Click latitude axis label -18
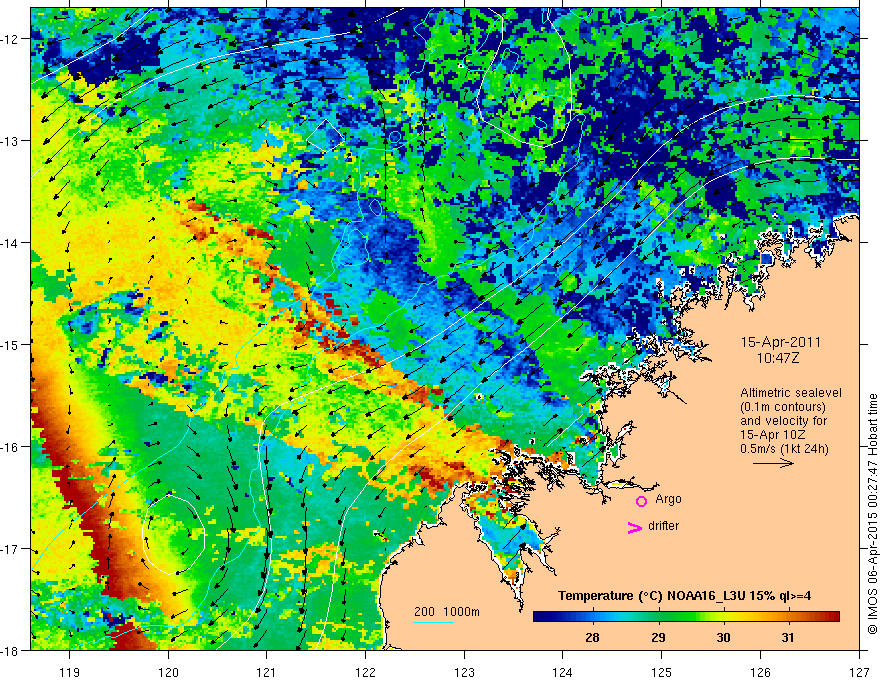The image size is (880, 680). click(10, 650)
